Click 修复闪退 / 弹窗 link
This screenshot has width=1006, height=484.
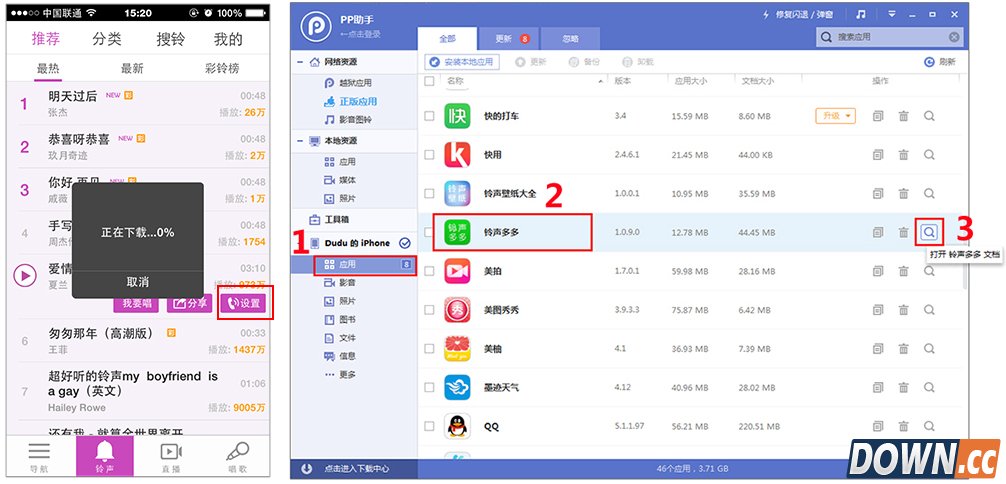797,14
